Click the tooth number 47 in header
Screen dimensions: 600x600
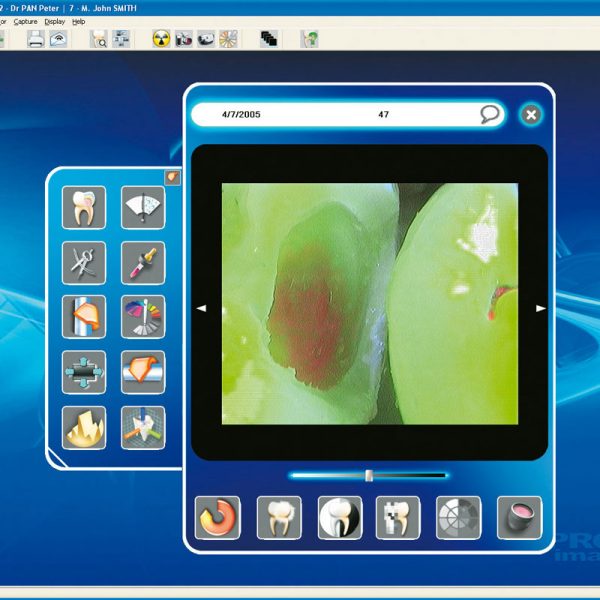pos(383,114)
